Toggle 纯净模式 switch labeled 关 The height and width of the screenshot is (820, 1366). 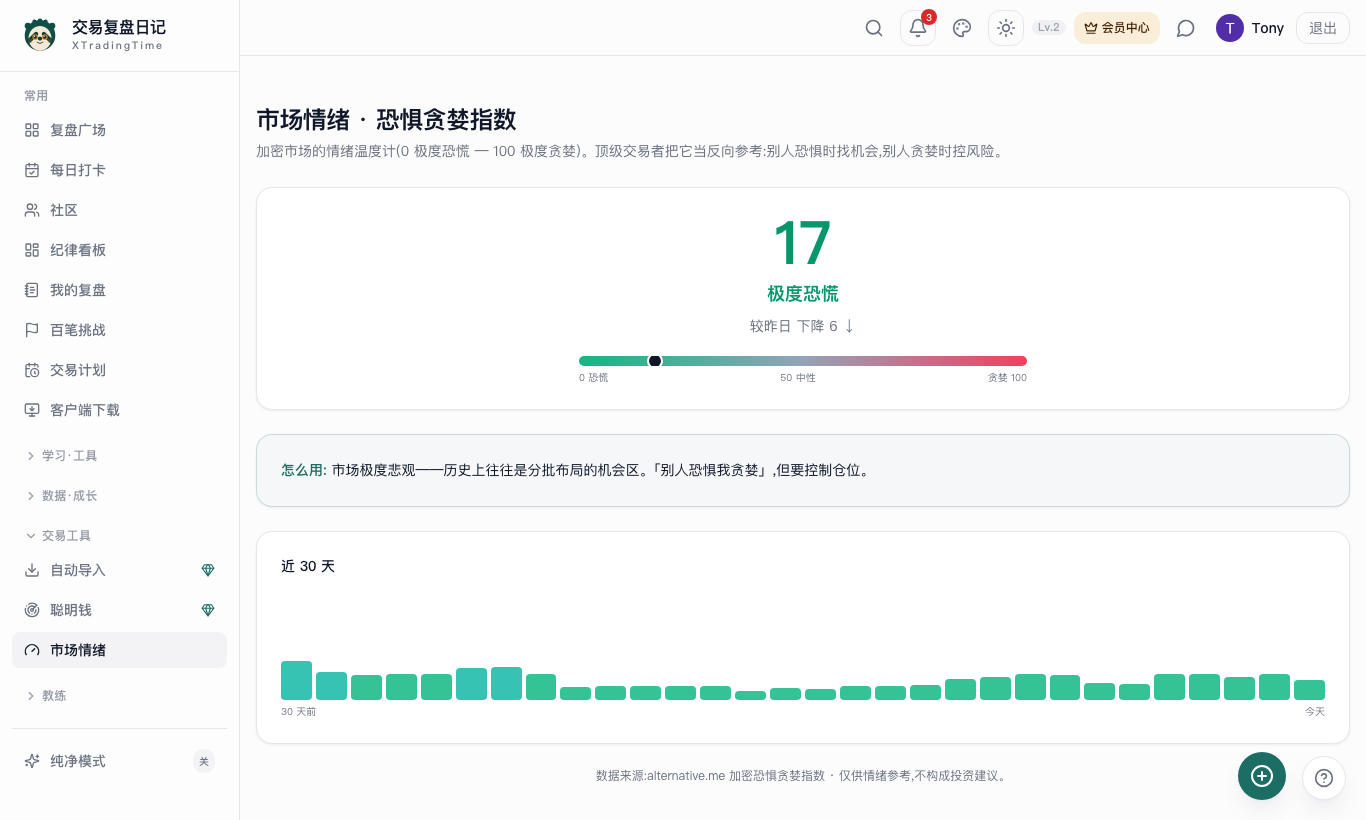204,761
